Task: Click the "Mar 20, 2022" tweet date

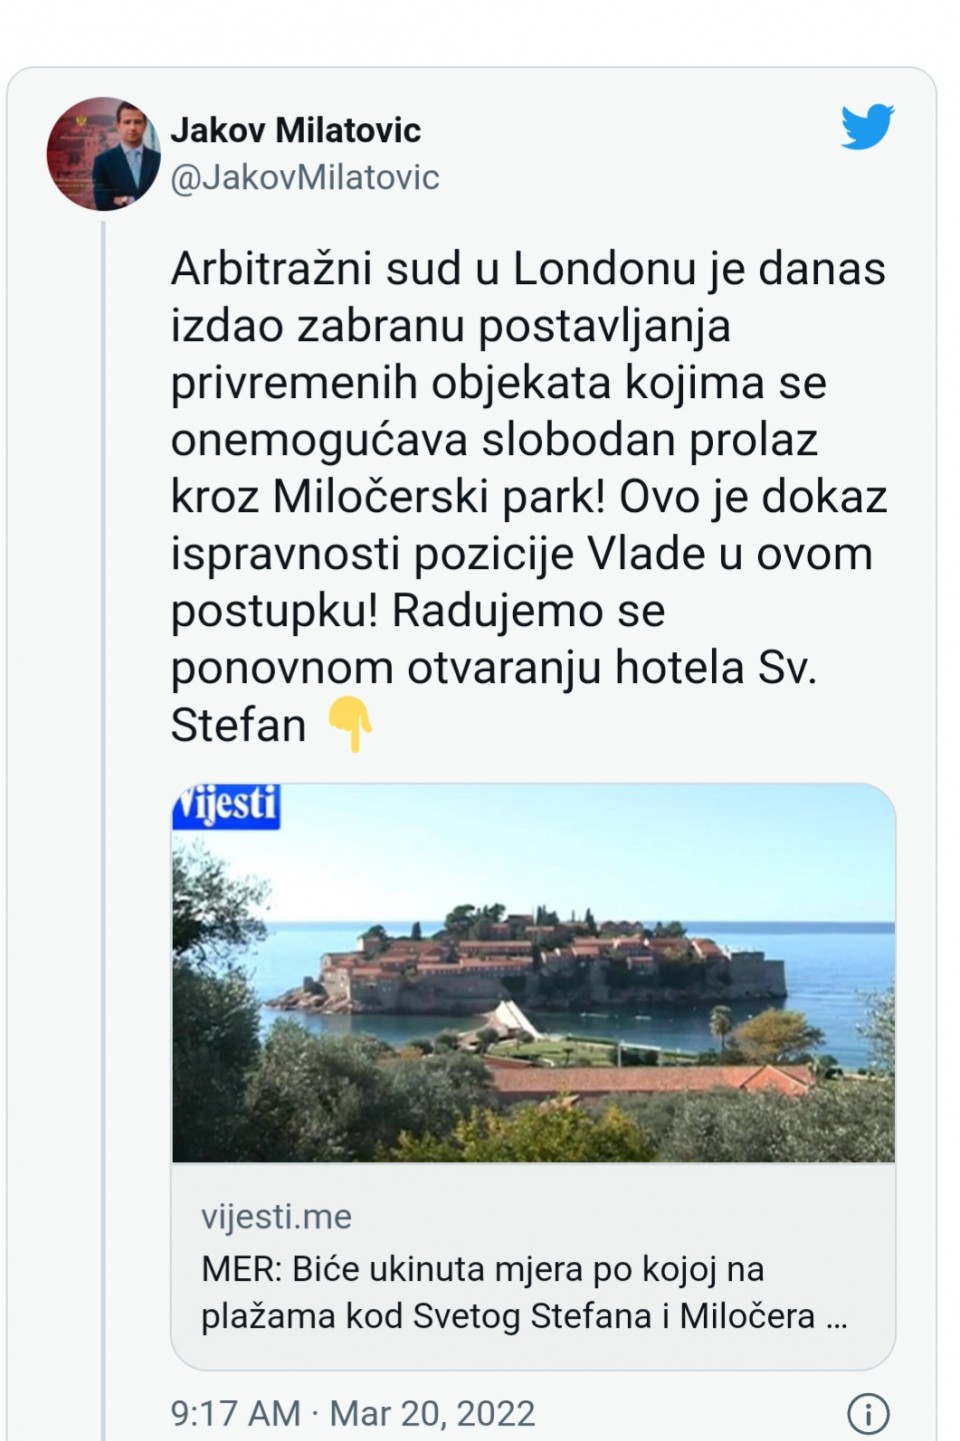Action: [x=432, y=1414]
